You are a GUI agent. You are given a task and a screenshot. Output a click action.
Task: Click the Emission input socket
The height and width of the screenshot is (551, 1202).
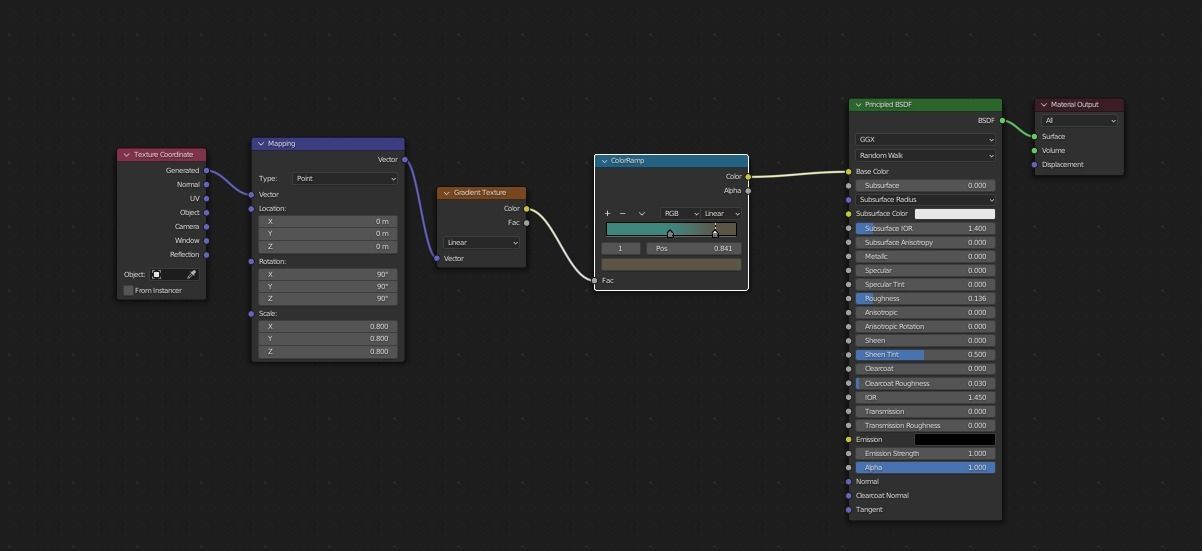[x=849, y=439]
